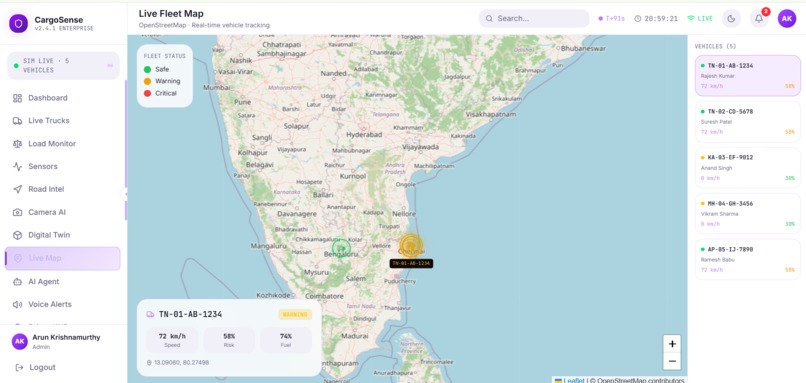This screenshot has width=806, height=383.
Task: Click the truck icon in TN-01-AB-1234 info card
Action: click(150, 314)
